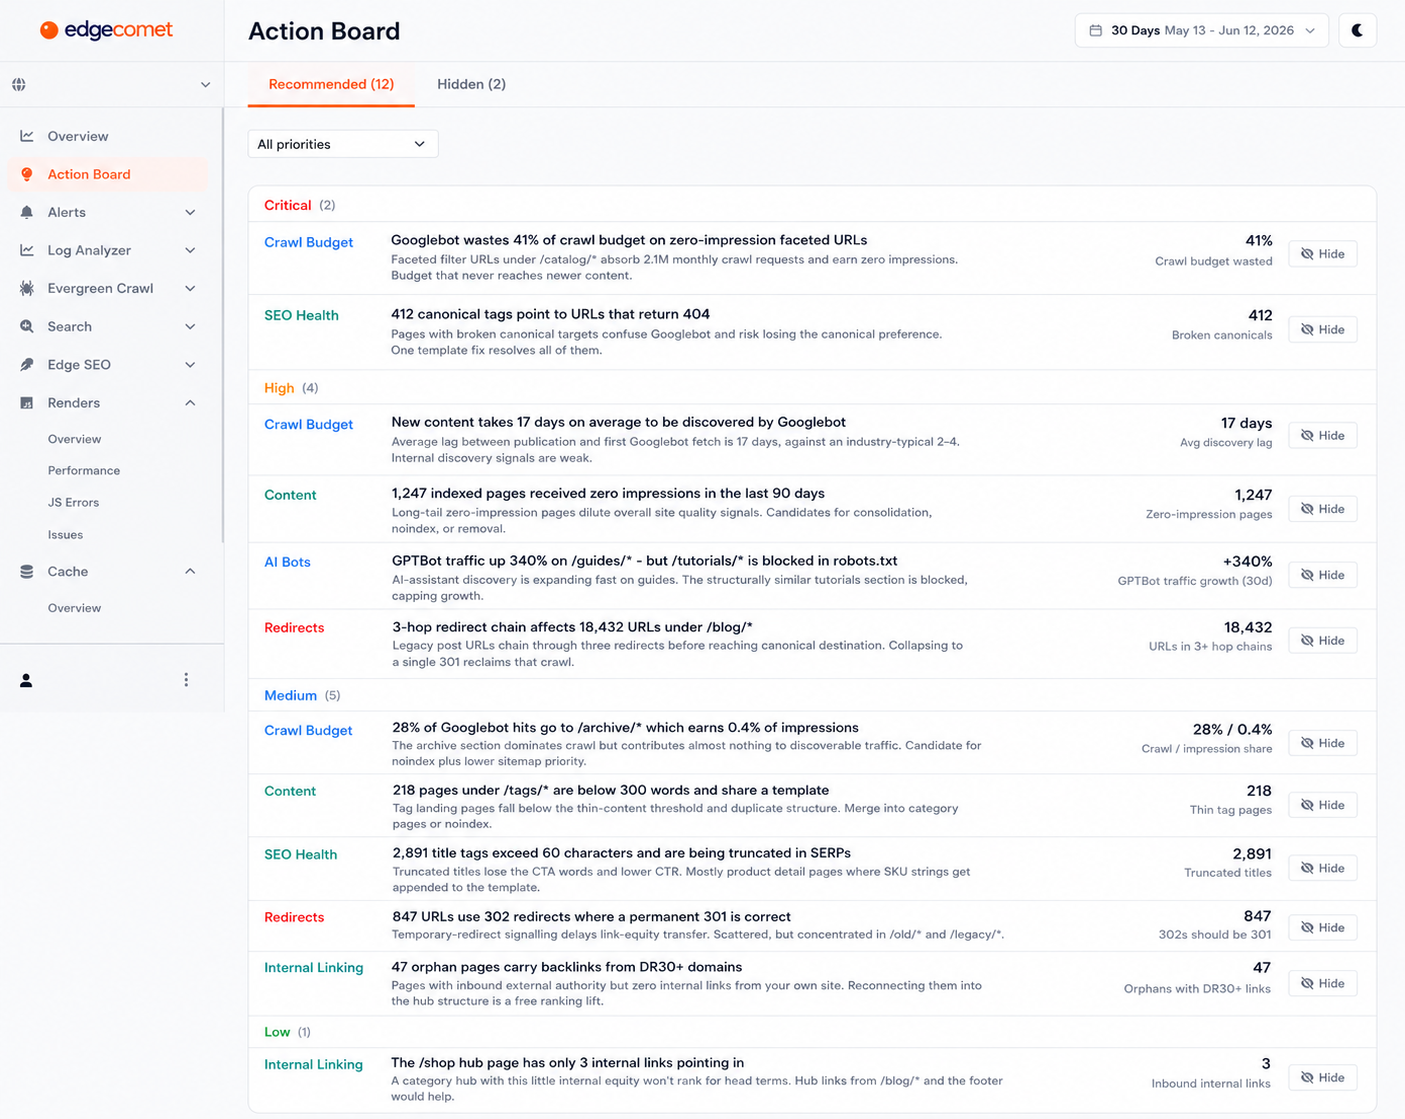Click the calendar icon in date range
Screen dimensions: 1405x1119
[1096, 30]
